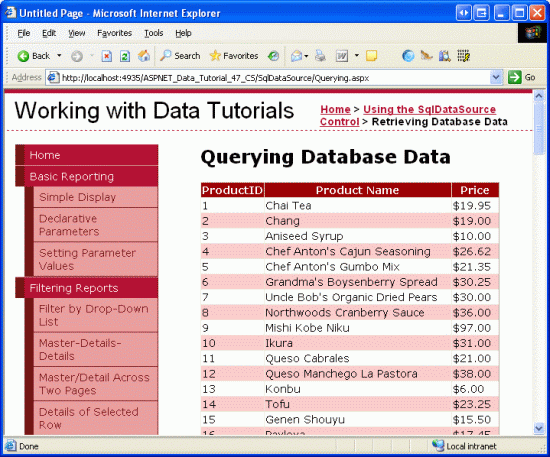Screen dimensions: 550x457
Task: Open the Favorites menu in menu bar
Action: (x=114, y=33)
